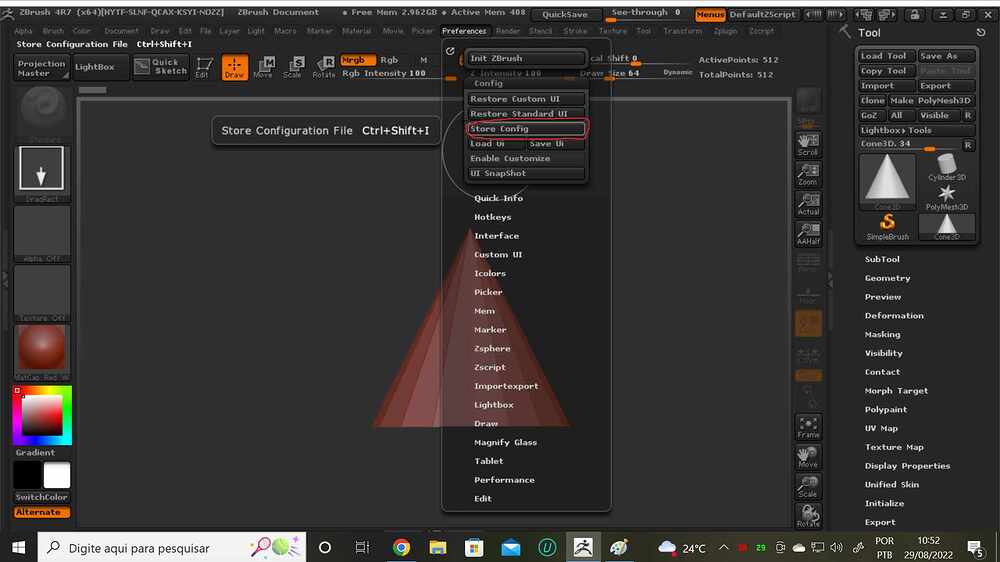Viewport: 1000px width, 562px height.
Task: Click the AAHalf icon
Action: click(x=808, y=234)
